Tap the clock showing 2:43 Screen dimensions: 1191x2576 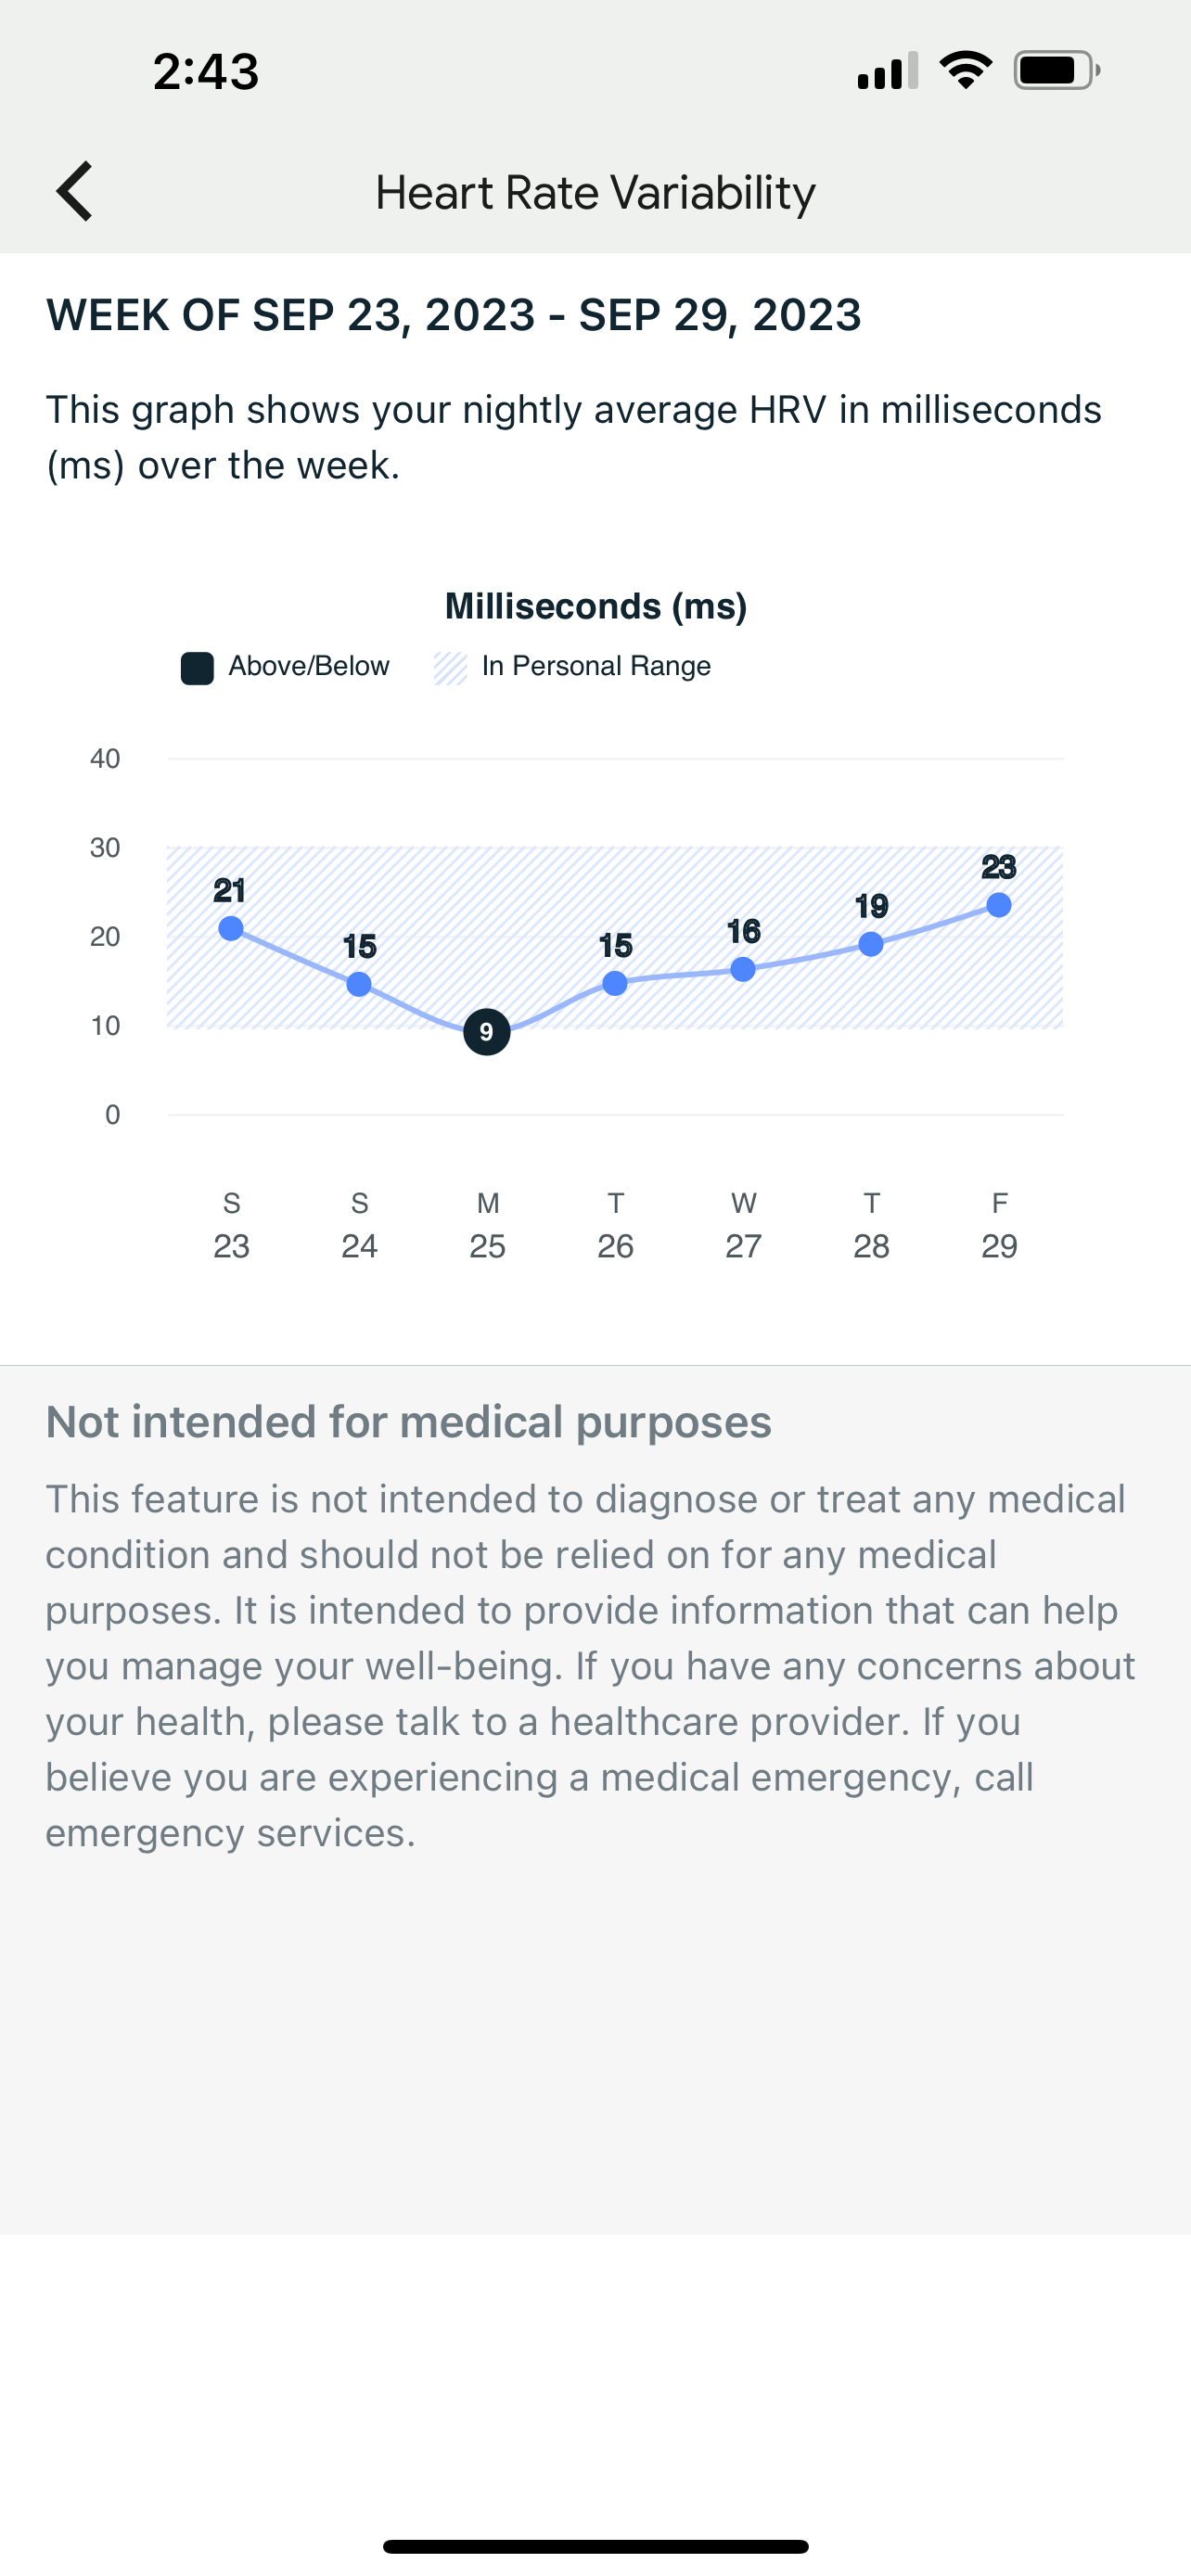[206, 72]
